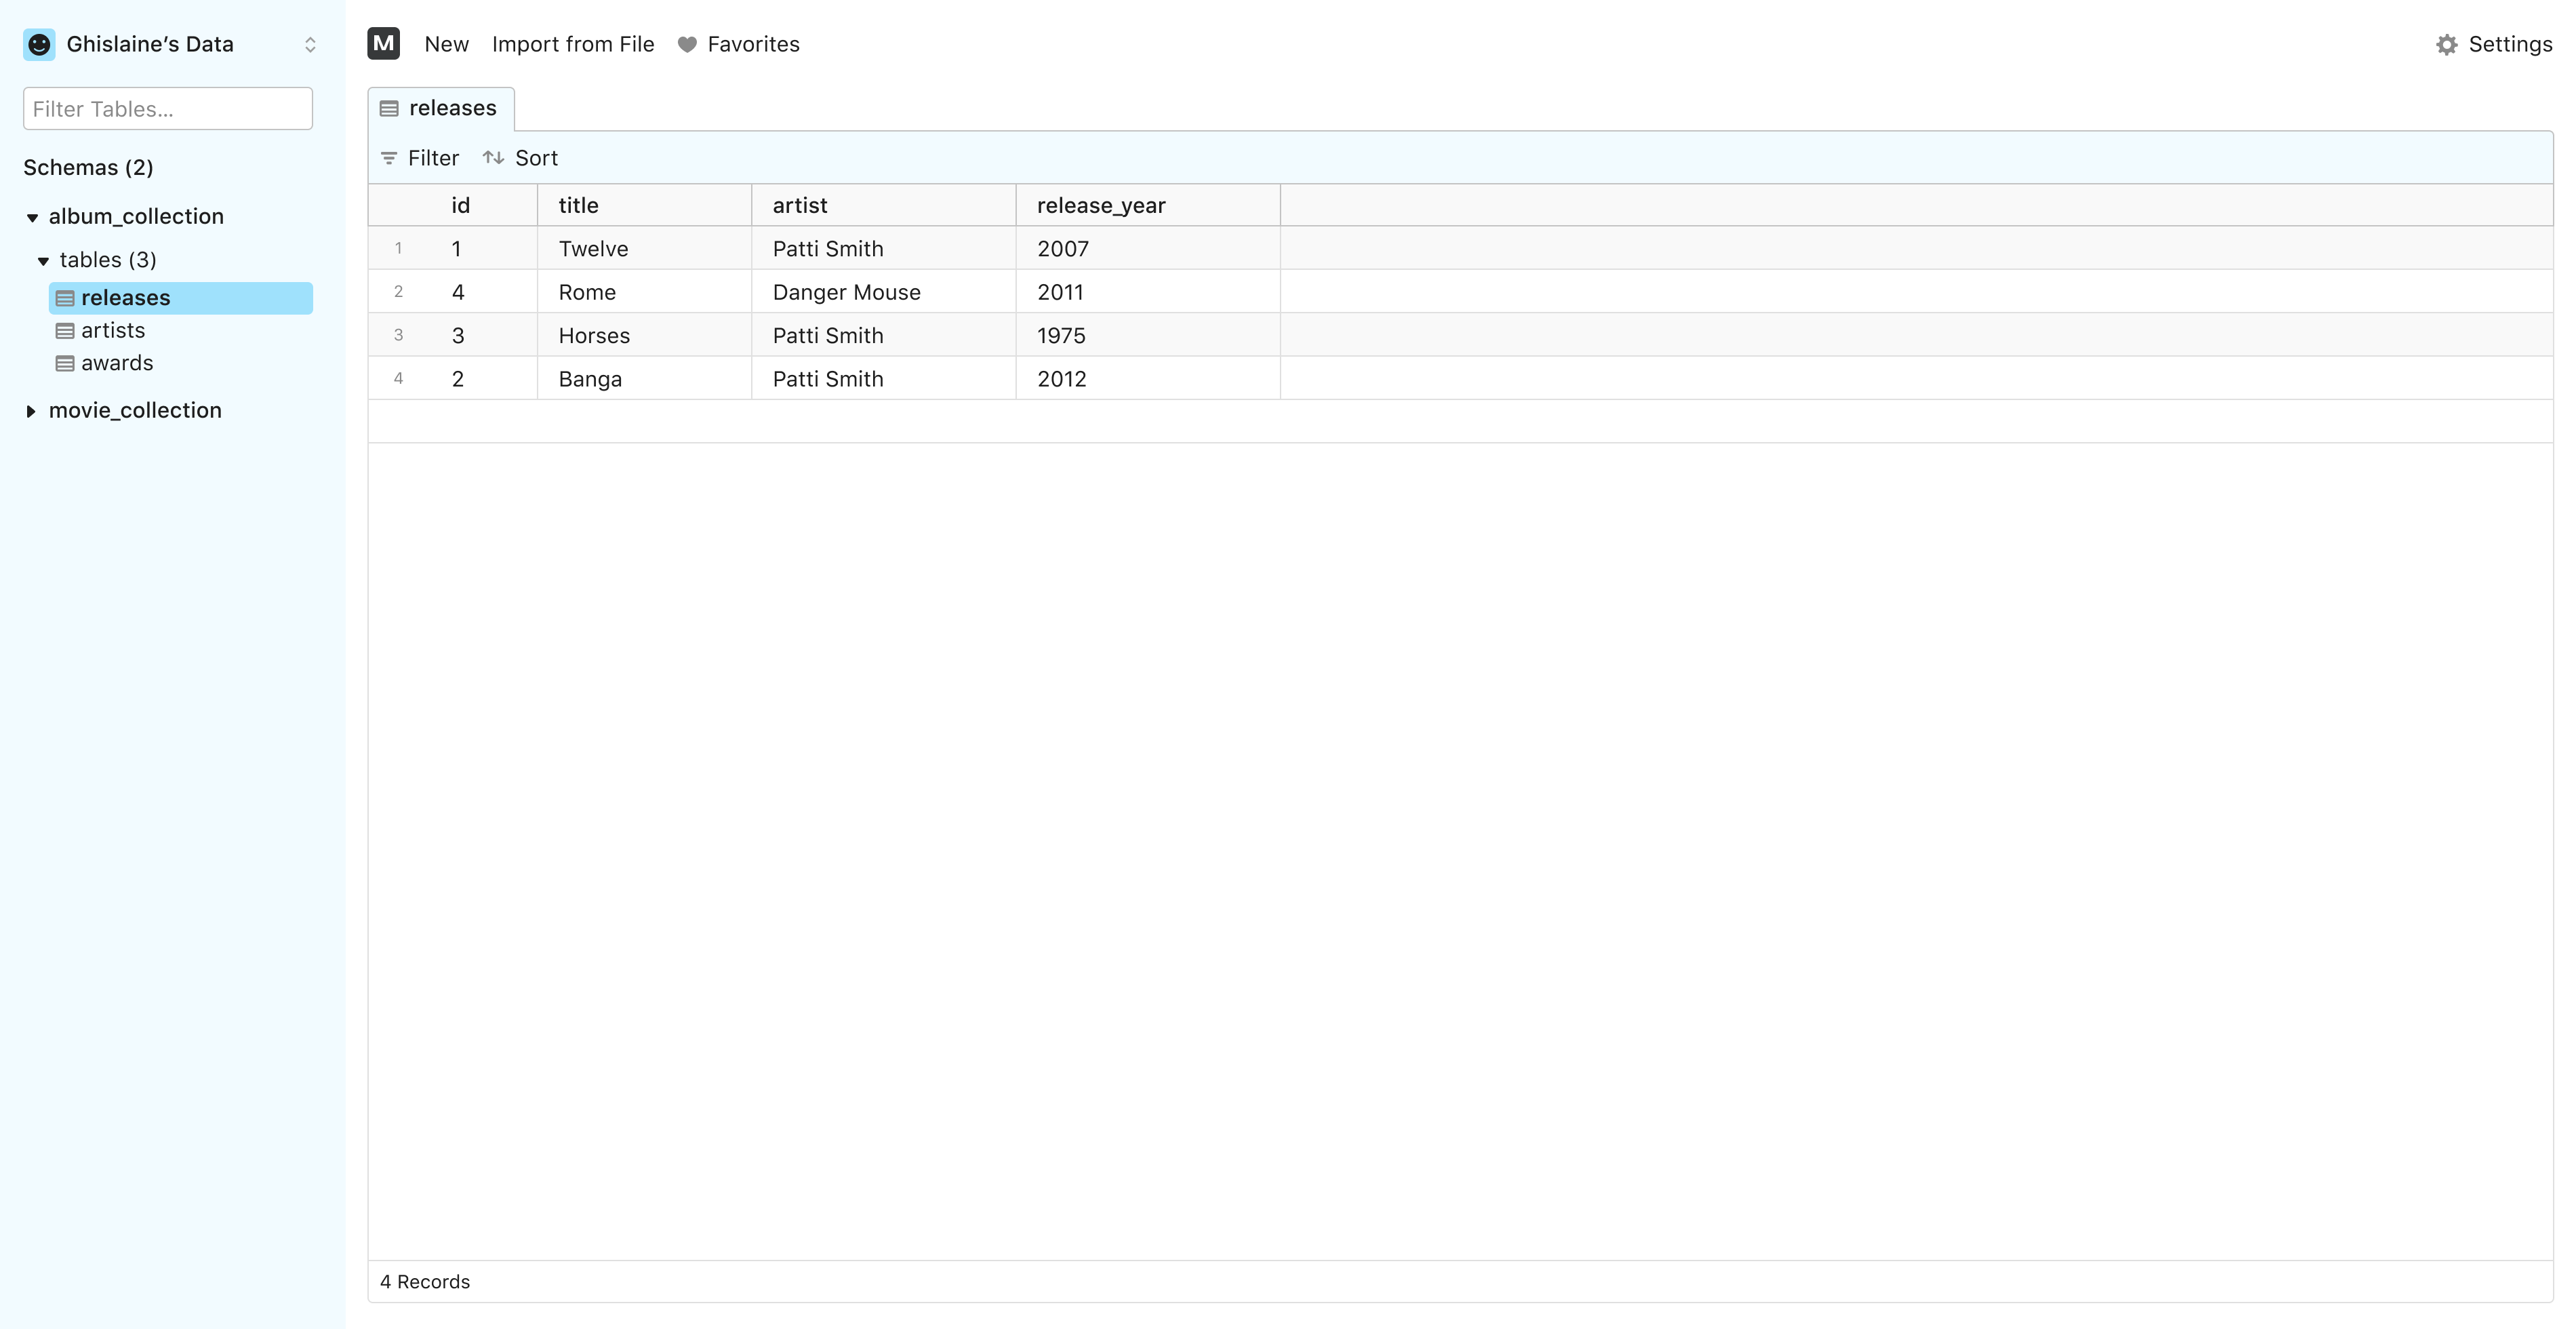The height and width of the screenshot is (1329, 2576).
Task: Click row number 4 of Banga row
Action: [398, 379]
